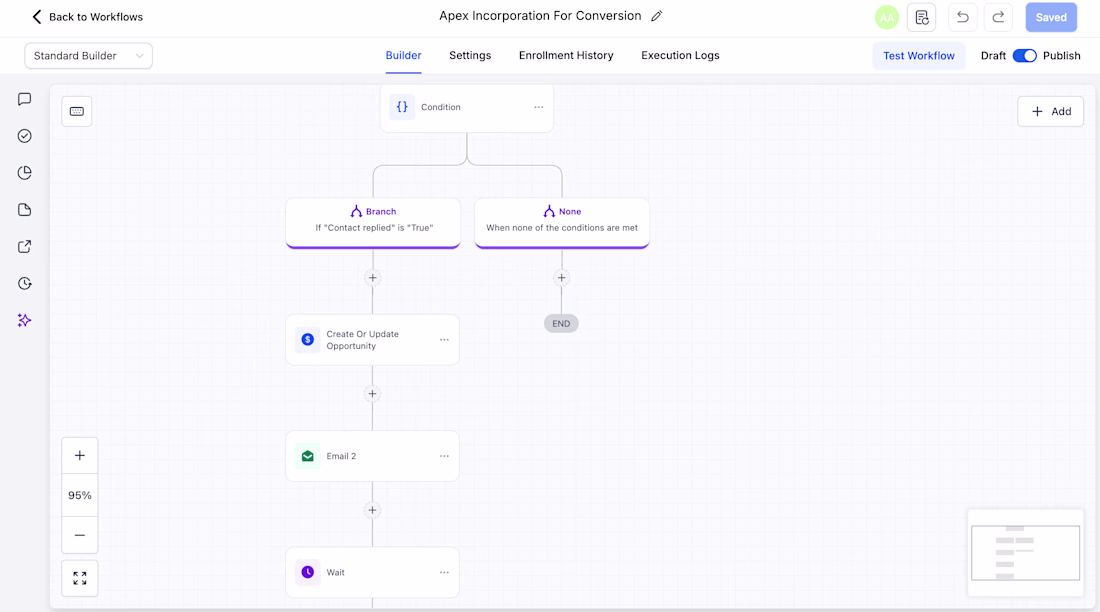Select the Create Or Update Opportunity label
Screen dimensions: 1100x612
[363, 340]
